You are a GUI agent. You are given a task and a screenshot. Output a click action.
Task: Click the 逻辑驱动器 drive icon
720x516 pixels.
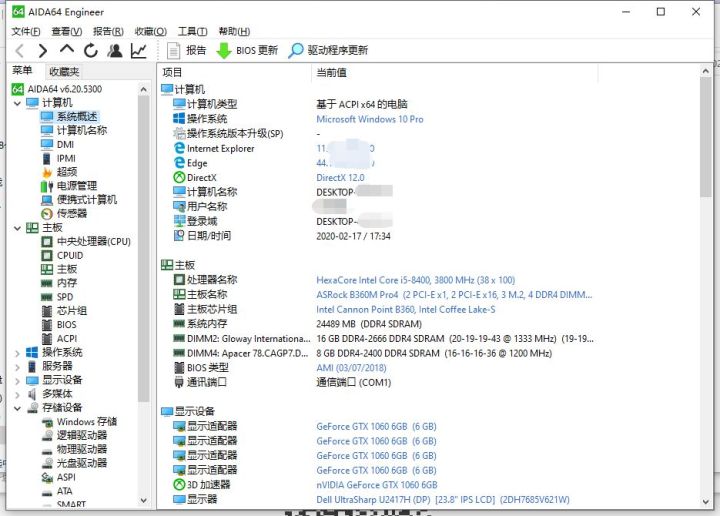47,436
